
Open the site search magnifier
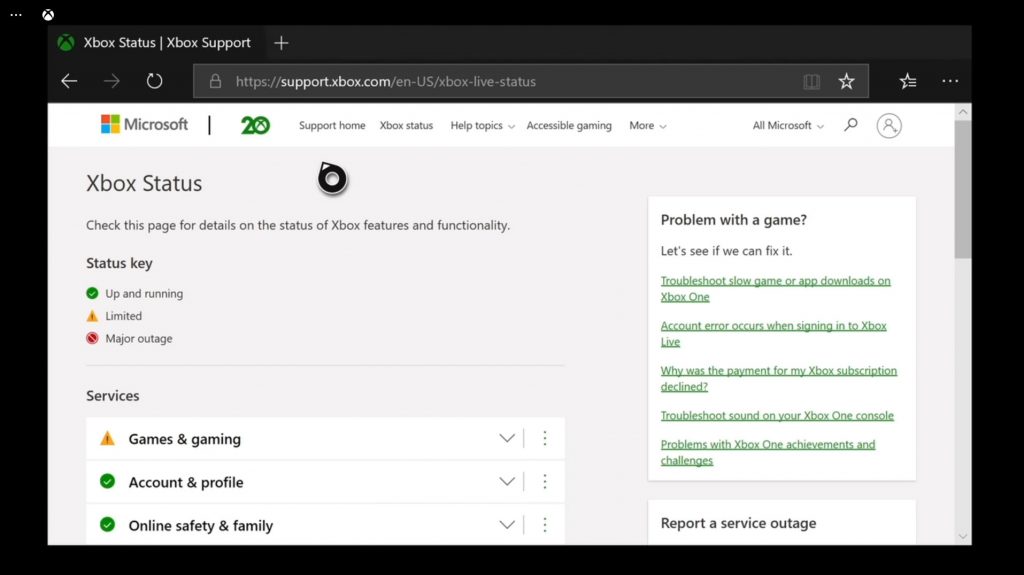850,124
